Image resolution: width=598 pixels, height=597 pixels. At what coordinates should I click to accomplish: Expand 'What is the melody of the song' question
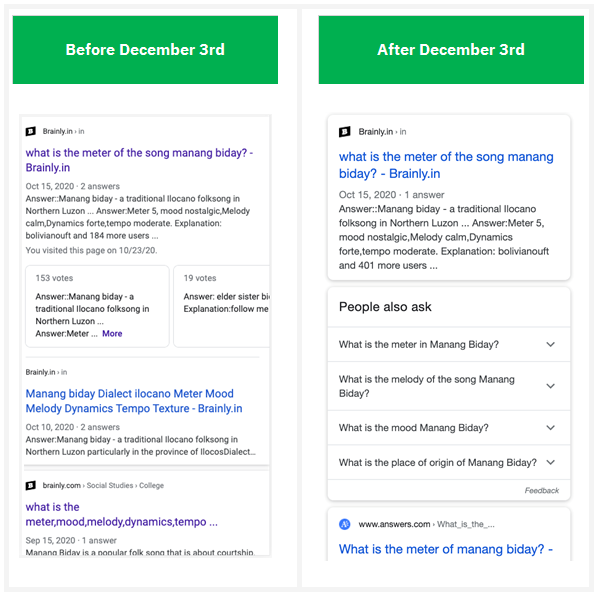click(x=449, y=386)
